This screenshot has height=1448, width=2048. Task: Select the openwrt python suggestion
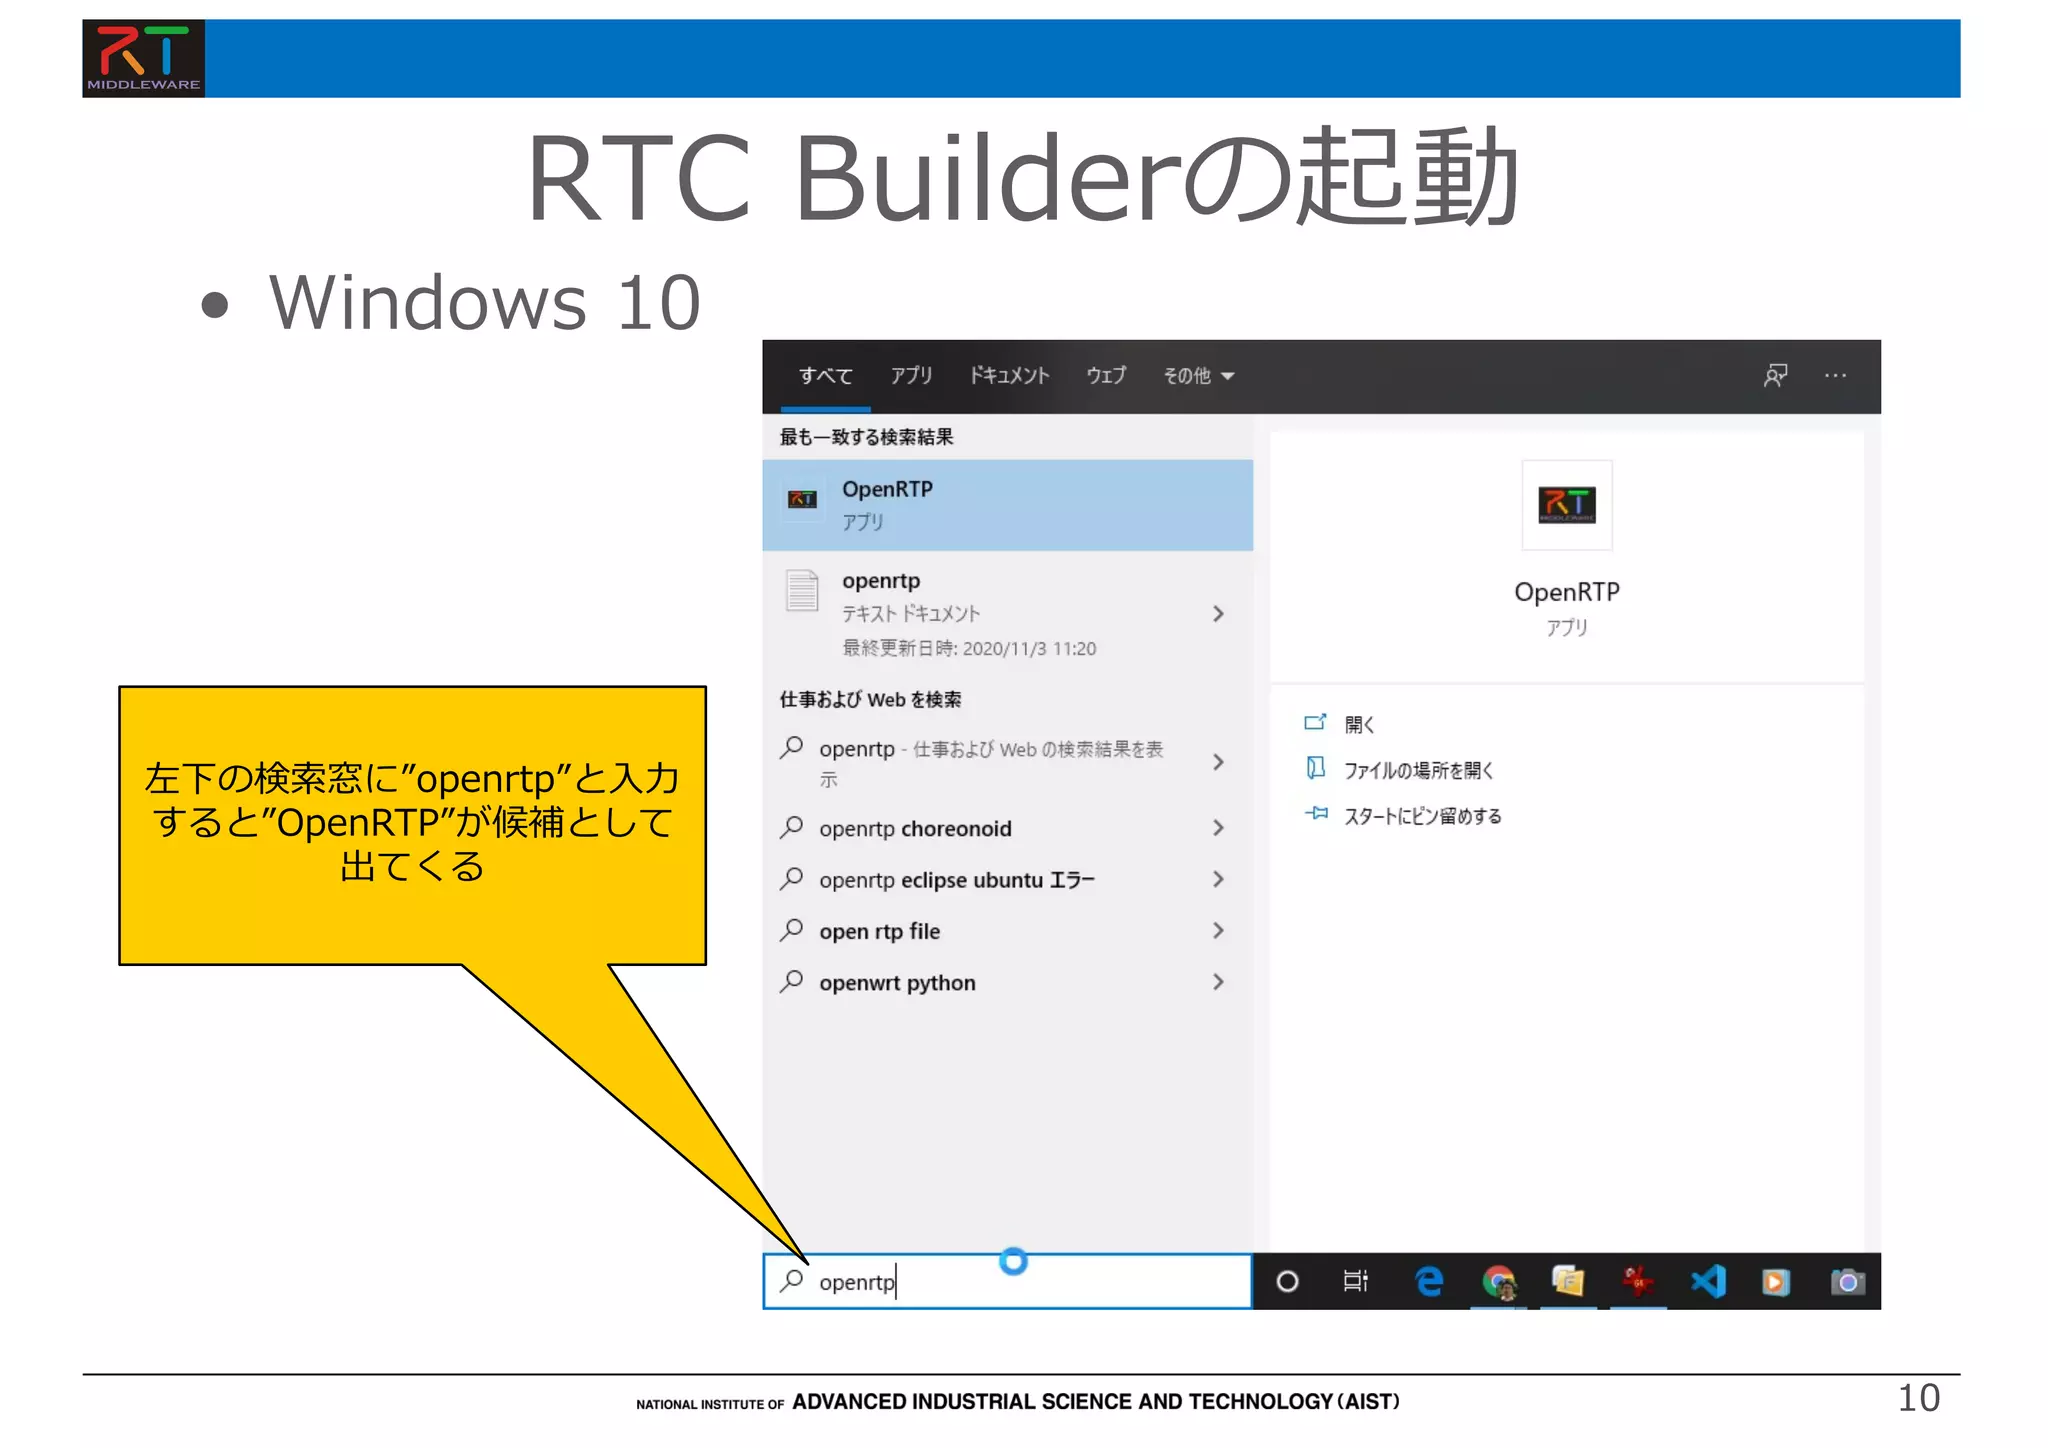coord(1007,982)
